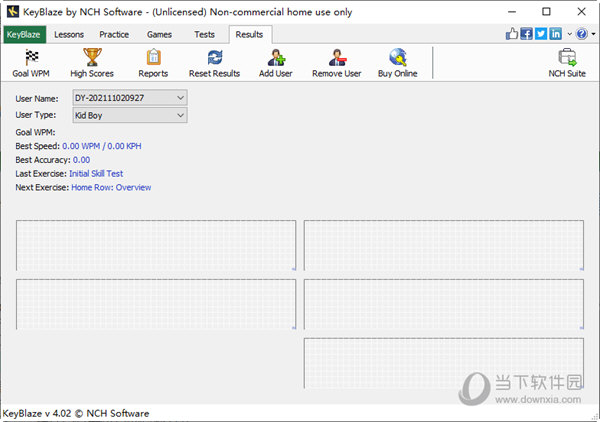The height and width of the screenshot is (422, 600).
Task: Click KeyBlaze app icon in title bar
Action: [x=13, y=11]
